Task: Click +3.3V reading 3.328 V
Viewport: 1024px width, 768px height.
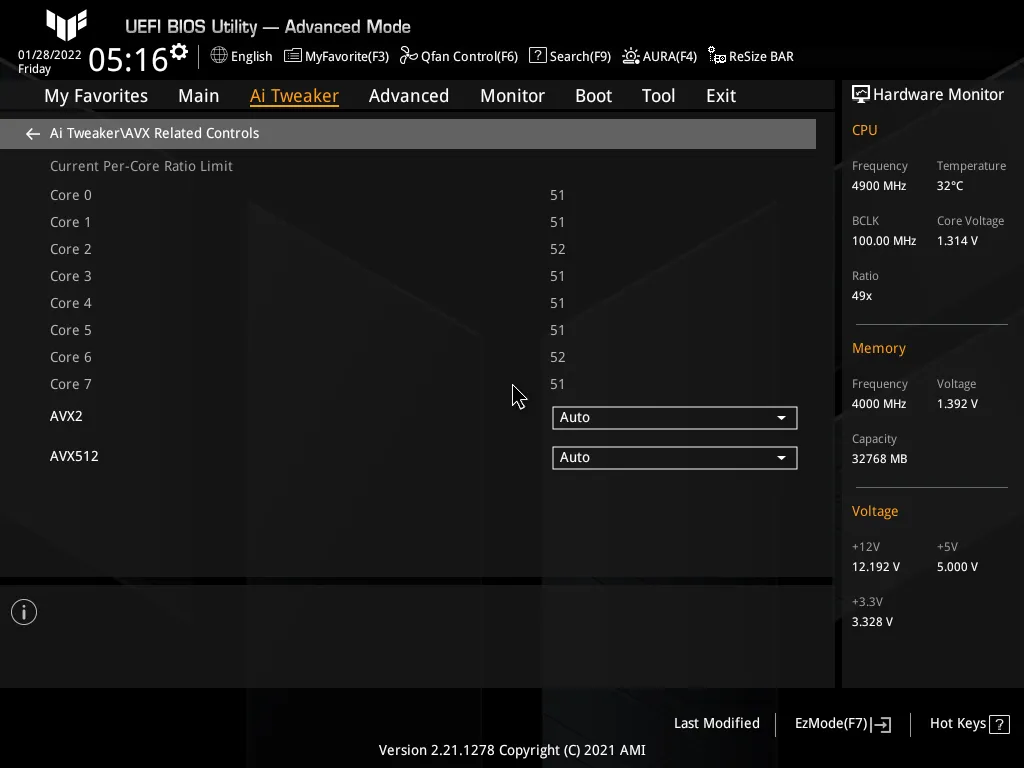Action: 872,622
